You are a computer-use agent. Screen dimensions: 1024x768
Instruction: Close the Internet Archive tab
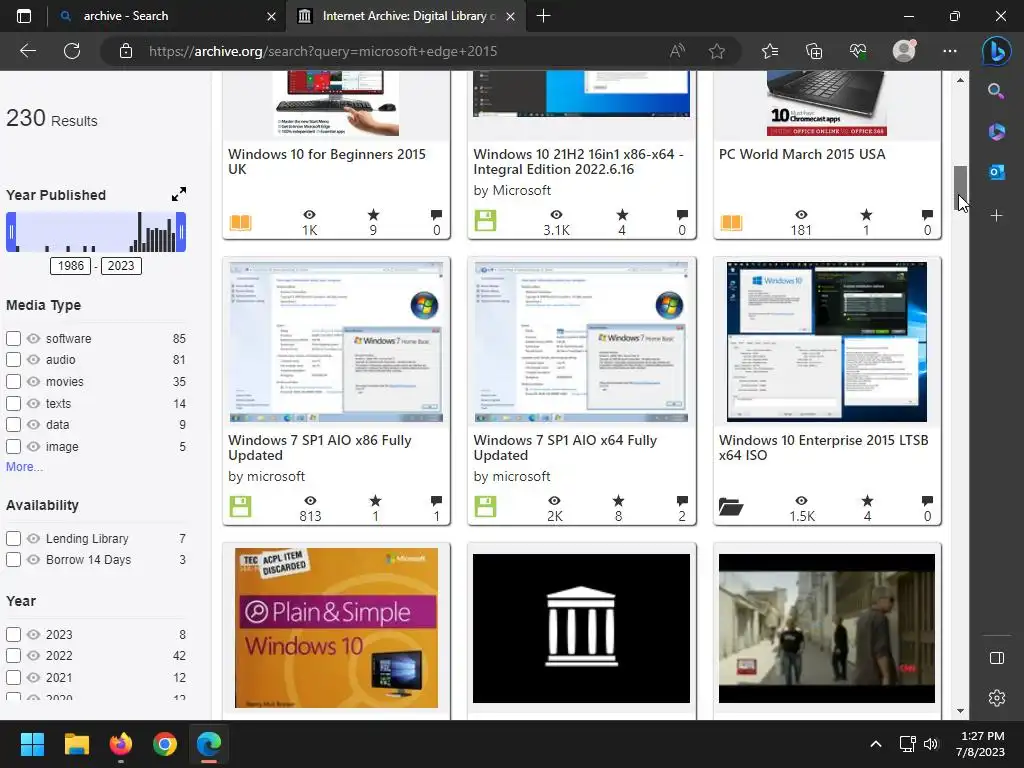coord(511,16)
